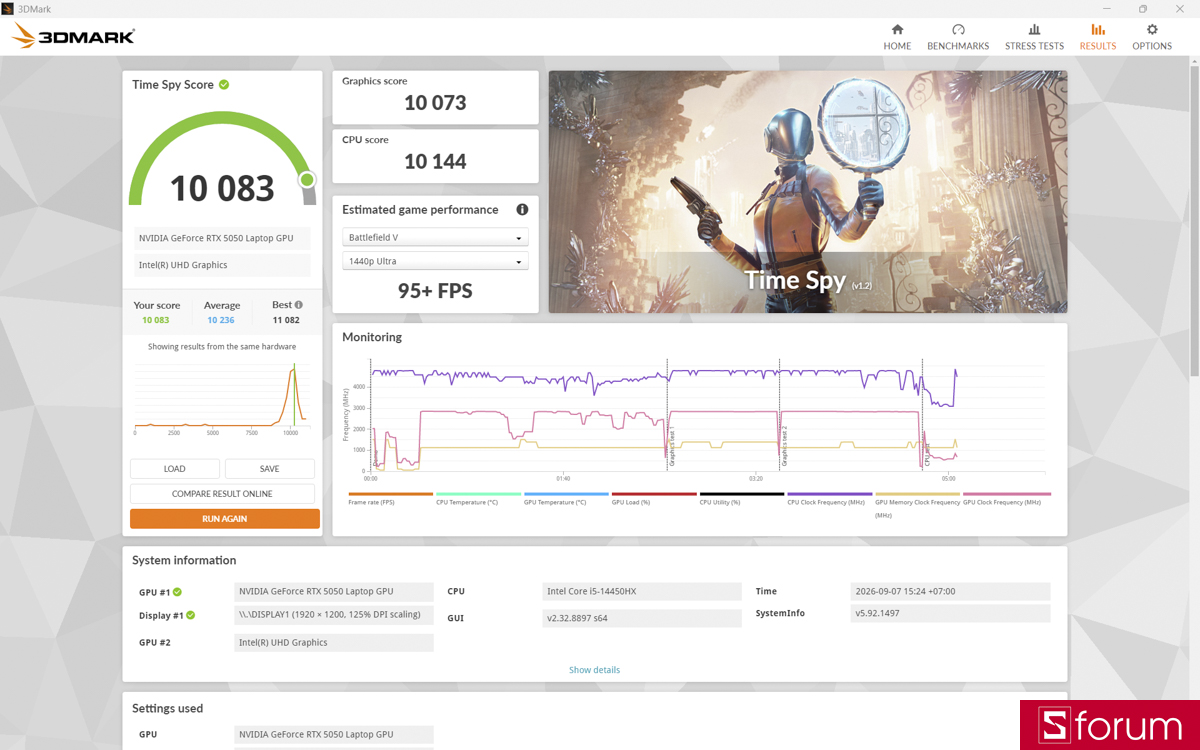Image resolution: width=1200 pixels, height=750 pixels.
Task: Click the CPU test marker in monitoring chart
Action: pos(927,454)
